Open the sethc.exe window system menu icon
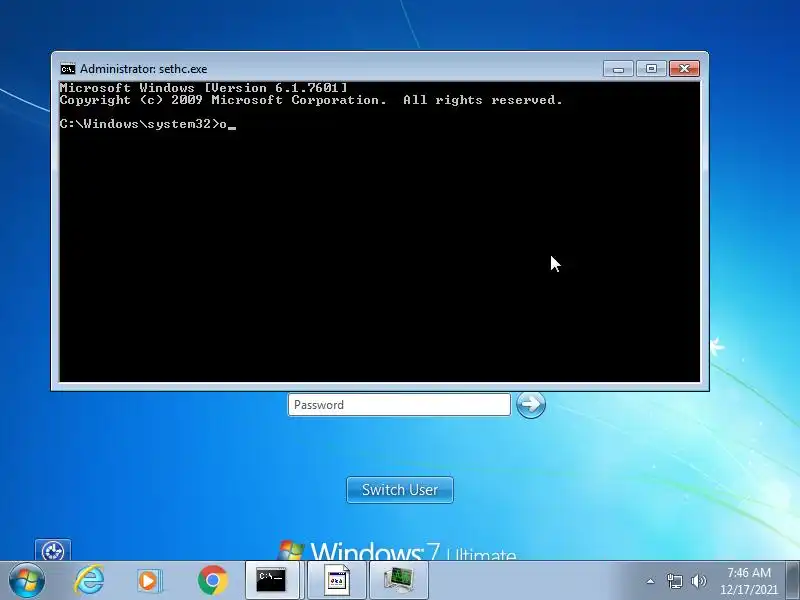The width and height of the screenshot is (800, 600). pyautogui.click(x=67, y=69)
